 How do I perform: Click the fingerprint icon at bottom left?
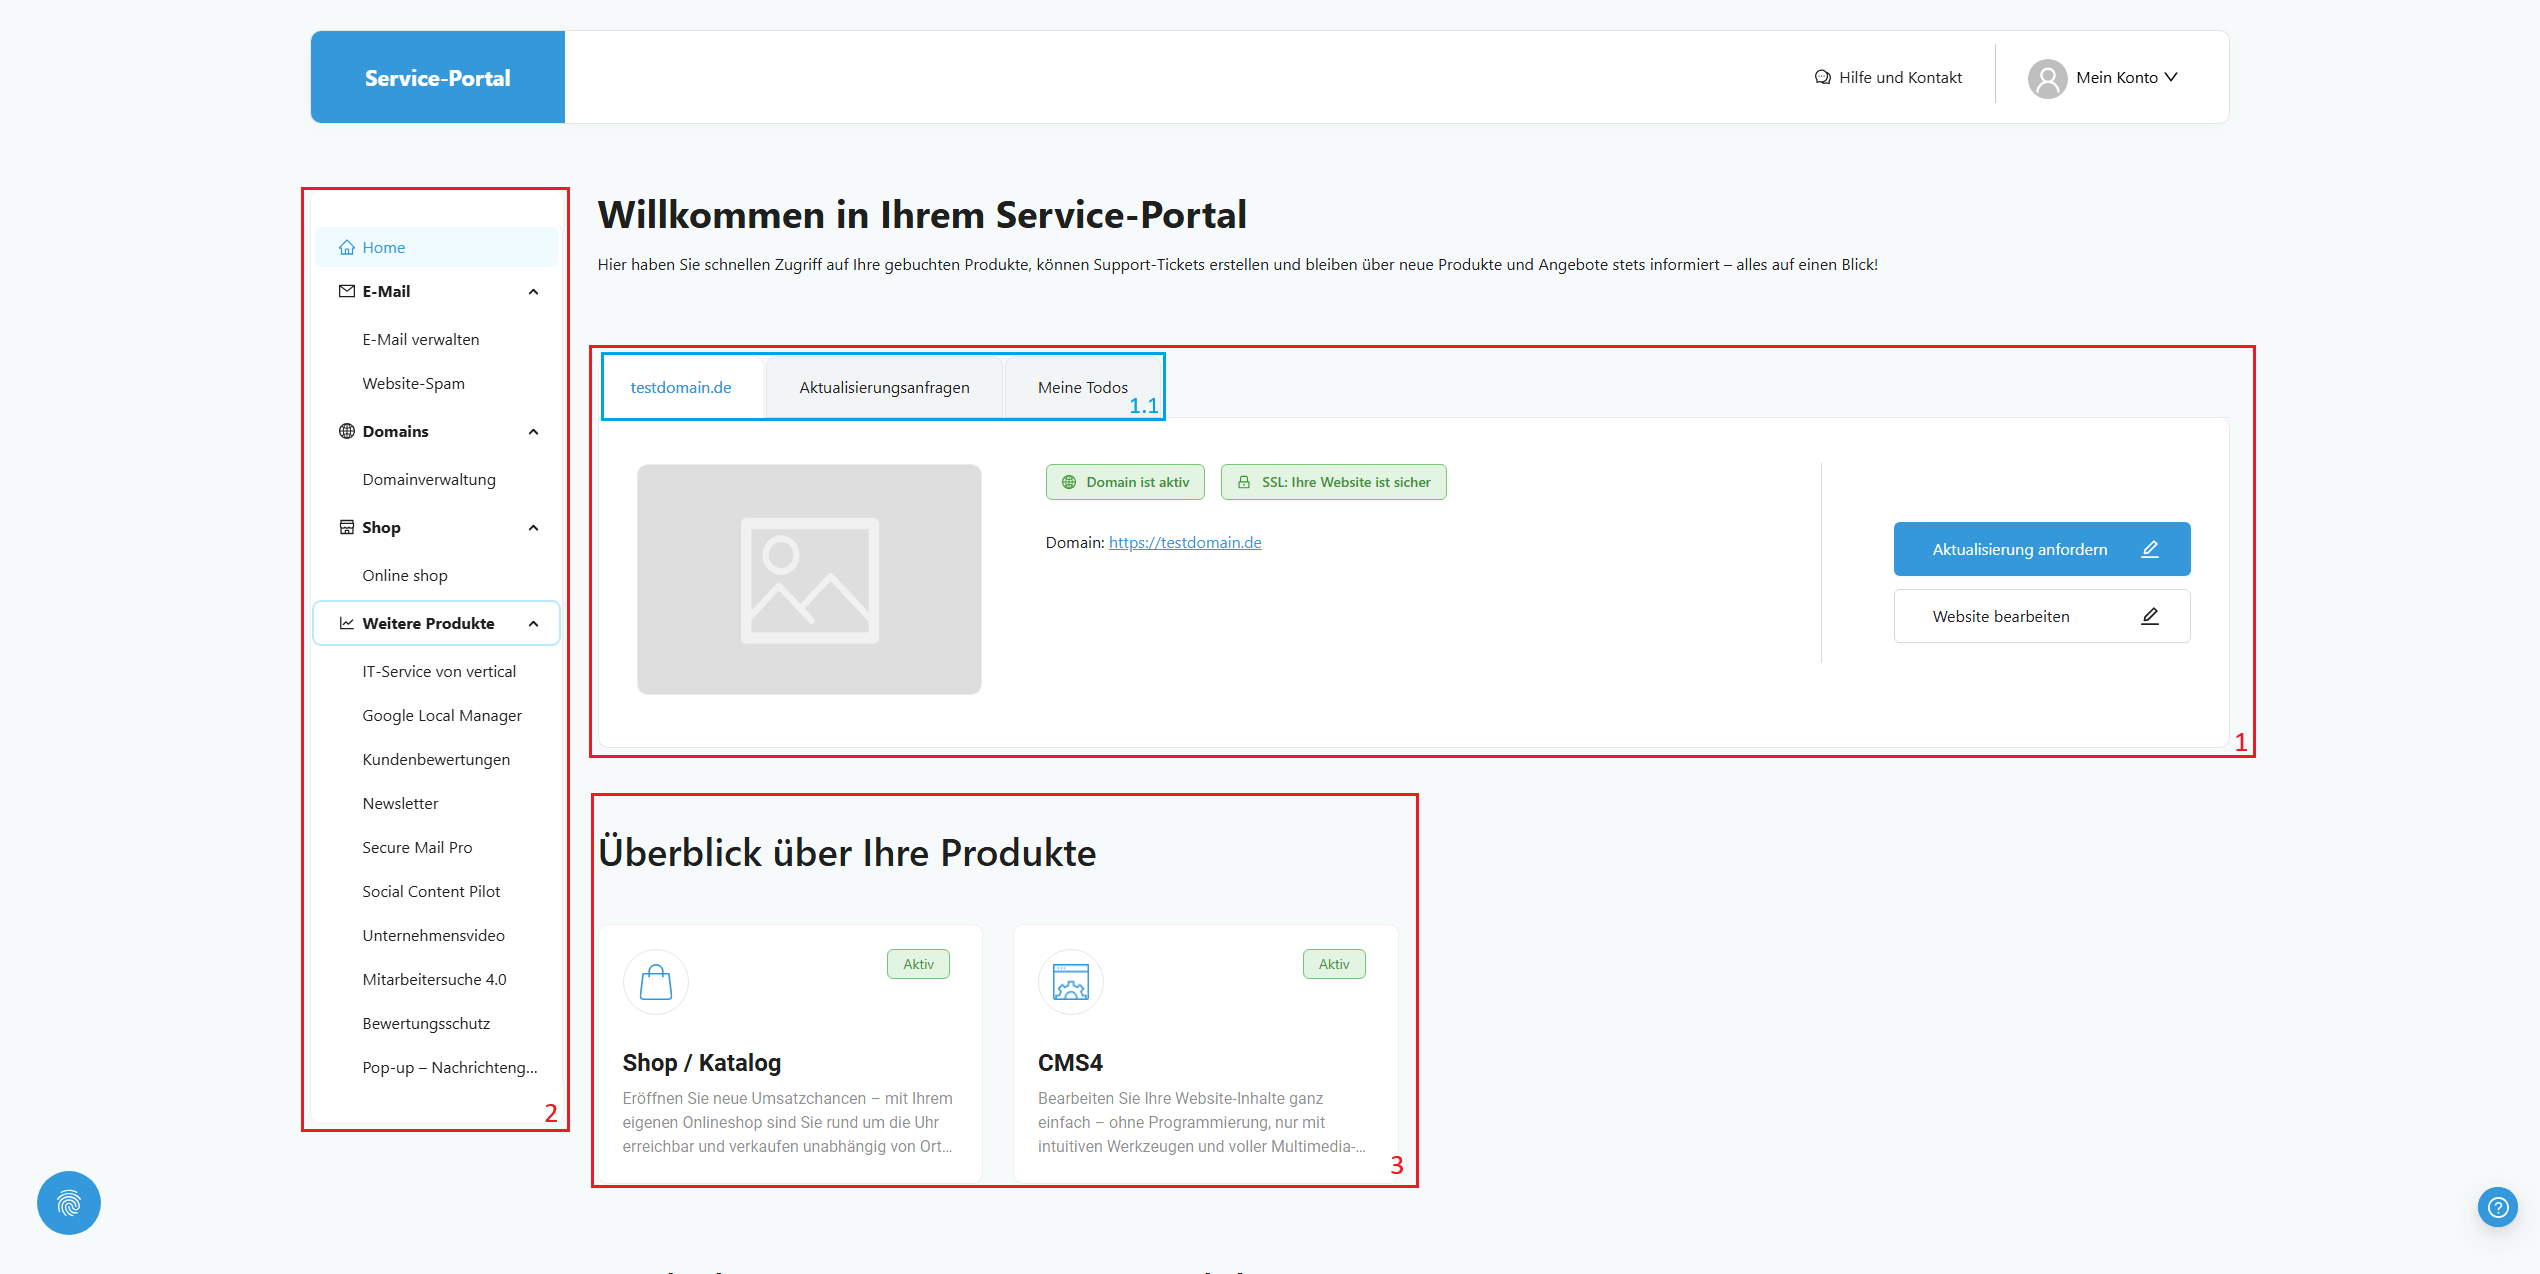[68, 1203]
